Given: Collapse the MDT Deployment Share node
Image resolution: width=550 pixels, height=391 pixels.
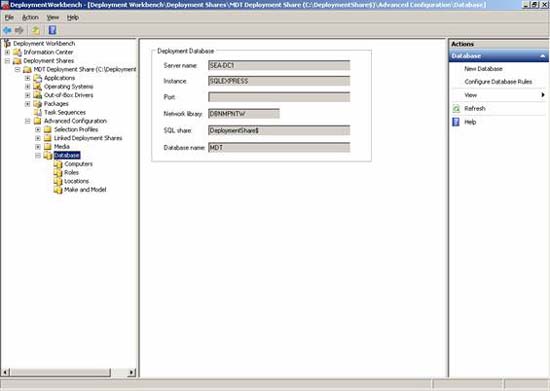Looking at the screenshot, I should [17, 69].
